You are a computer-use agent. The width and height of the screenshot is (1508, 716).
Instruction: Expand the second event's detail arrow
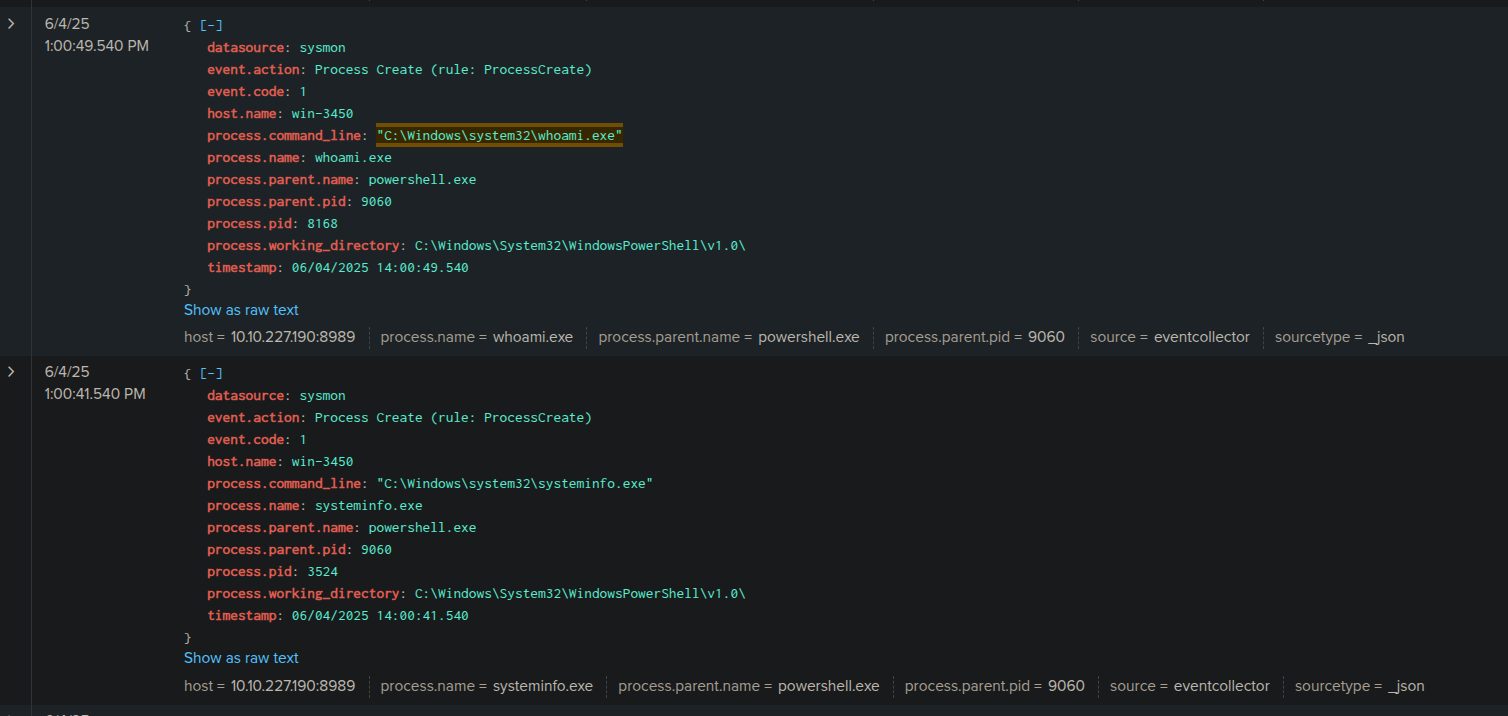coord(11,370)
